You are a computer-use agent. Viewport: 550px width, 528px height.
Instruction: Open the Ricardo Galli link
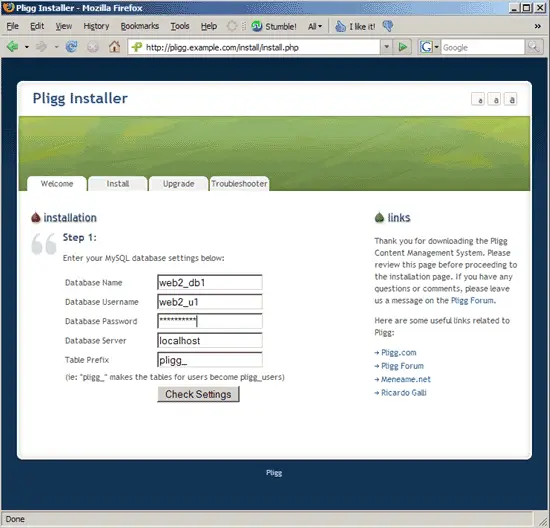pyautogui.click(x=404, y=393)
